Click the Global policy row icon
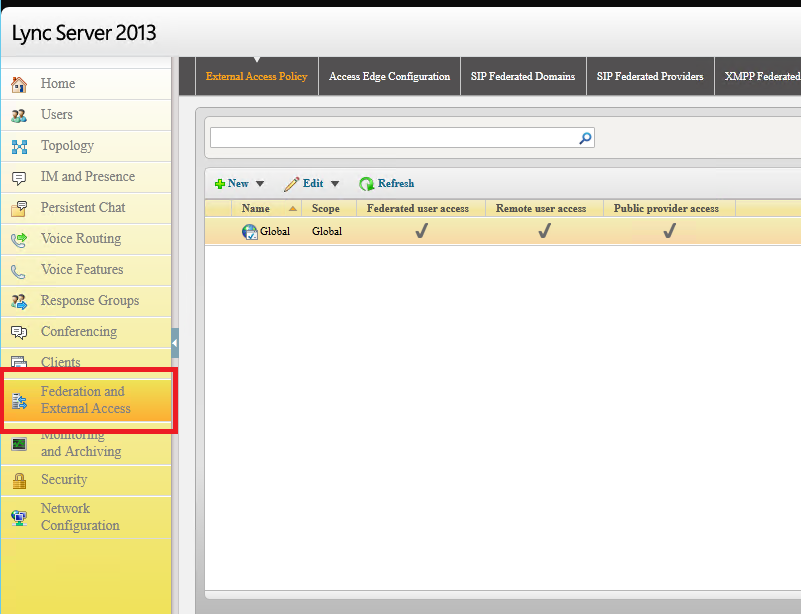The width and height of the screenshot is (804, 614). [x=250, y=232]
